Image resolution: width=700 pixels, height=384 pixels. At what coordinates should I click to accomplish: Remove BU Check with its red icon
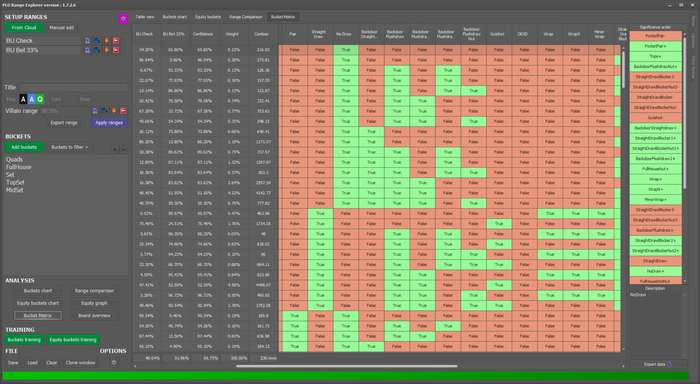click(x=116, y=41)
